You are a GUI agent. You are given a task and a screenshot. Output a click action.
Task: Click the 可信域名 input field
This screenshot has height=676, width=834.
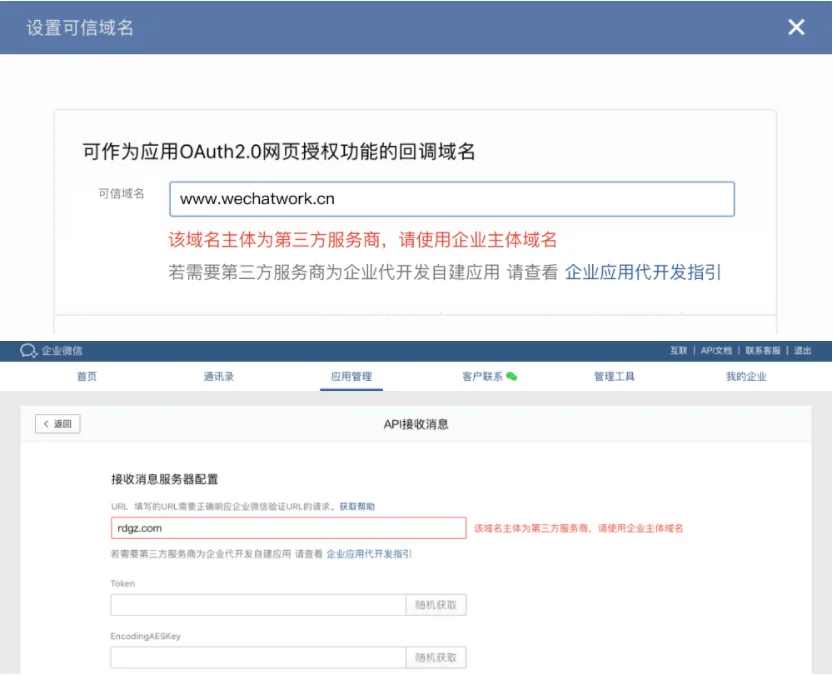click(x=452, y=199)
